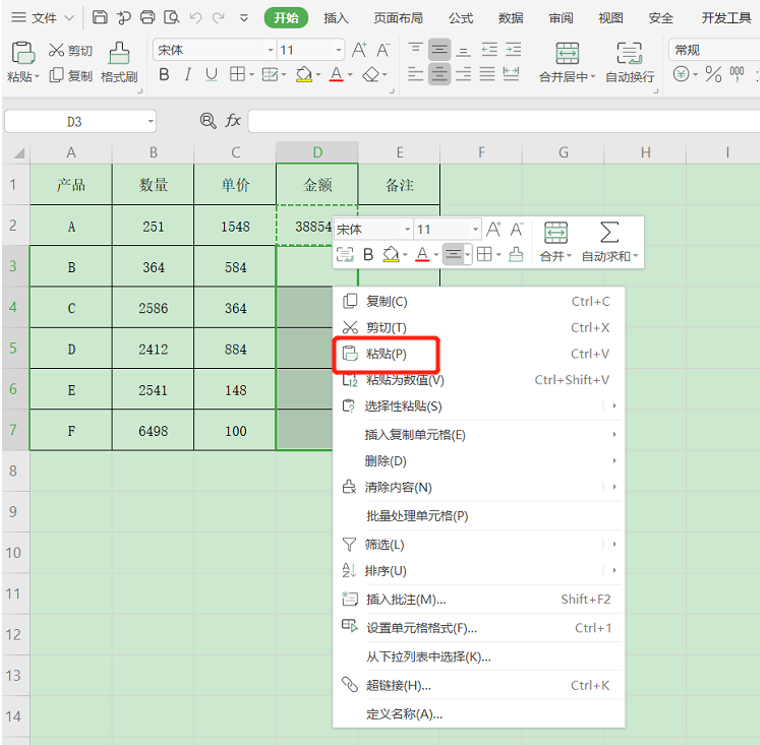Switch to the 视图 ribbon tab
Screen dimensions: 760x745
click(x=611, y=18)
